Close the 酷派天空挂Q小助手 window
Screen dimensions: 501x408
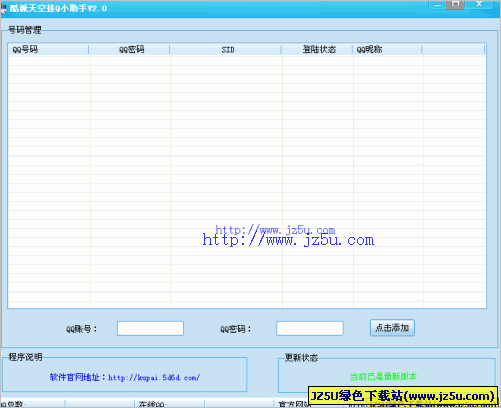coord(479,4)
